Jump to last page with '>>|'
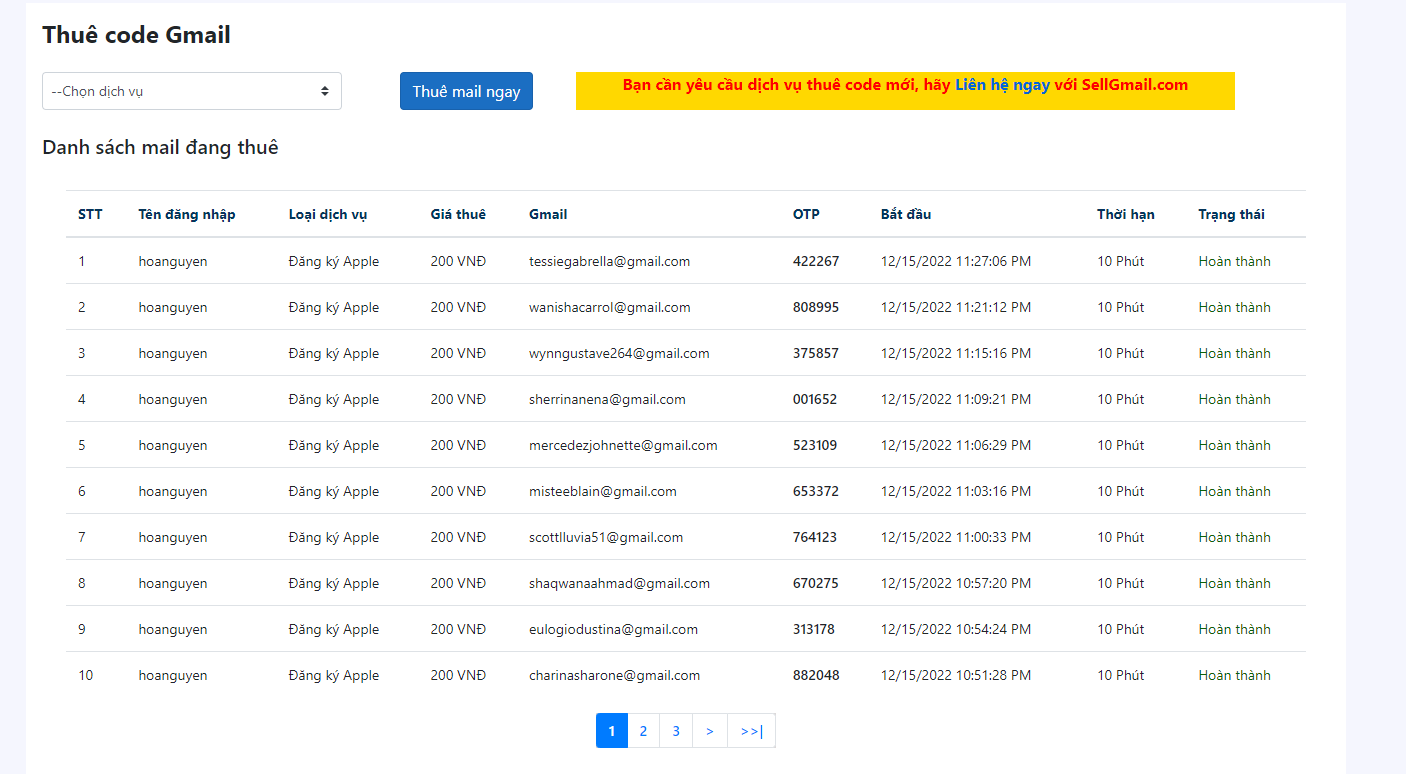Image resolution: width=1406 pixels, height=774 pixels. (751, 731)
